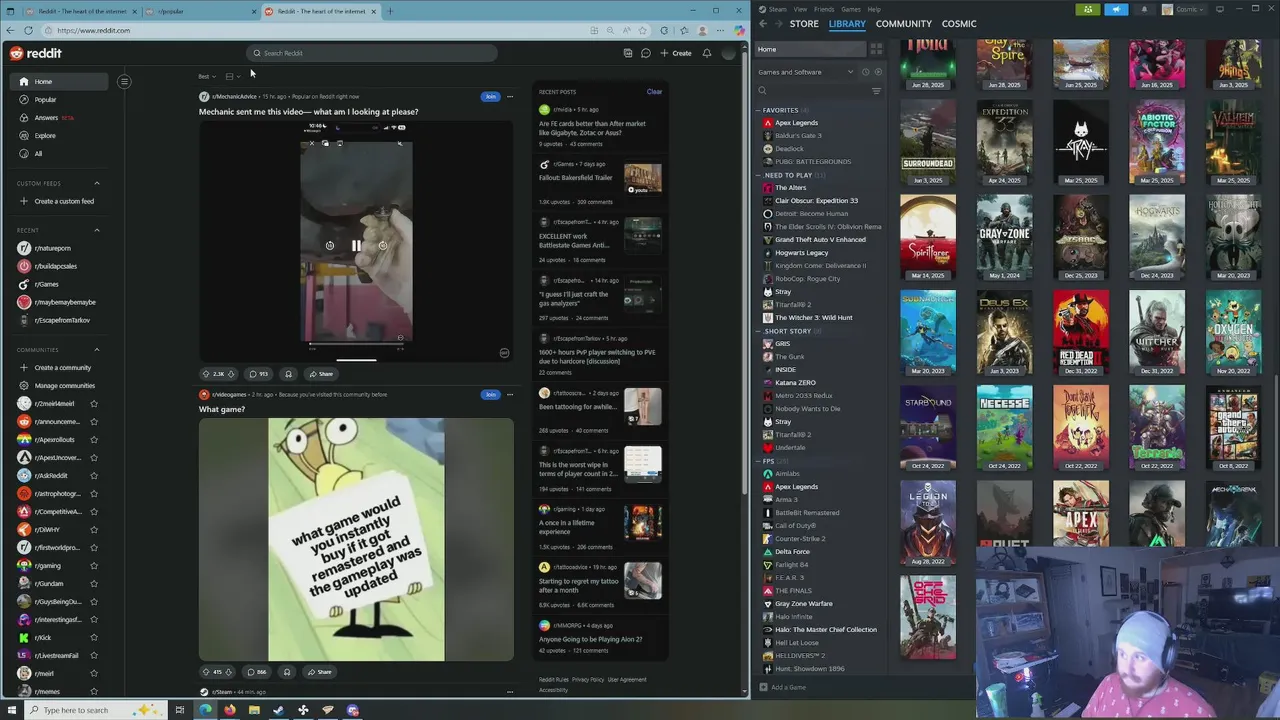
Task: Open the Steam Friends menu
Action: [x=824, y=9]
